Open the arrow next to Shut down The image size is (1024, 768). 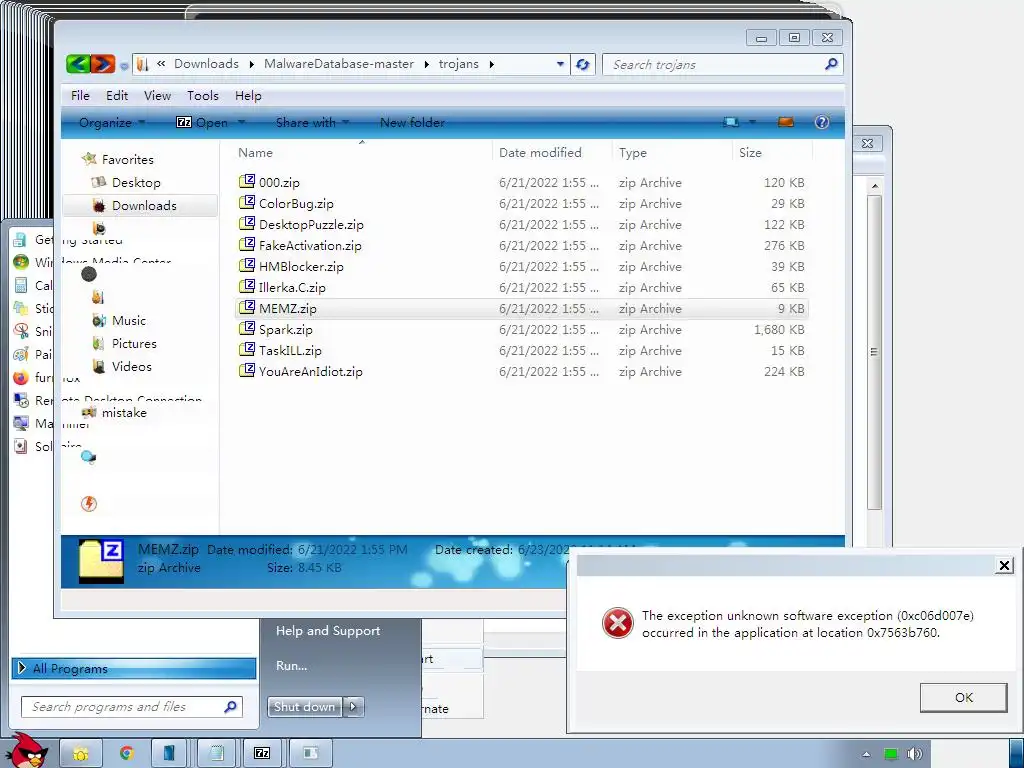pyautogui.click(x=353, y=707)
